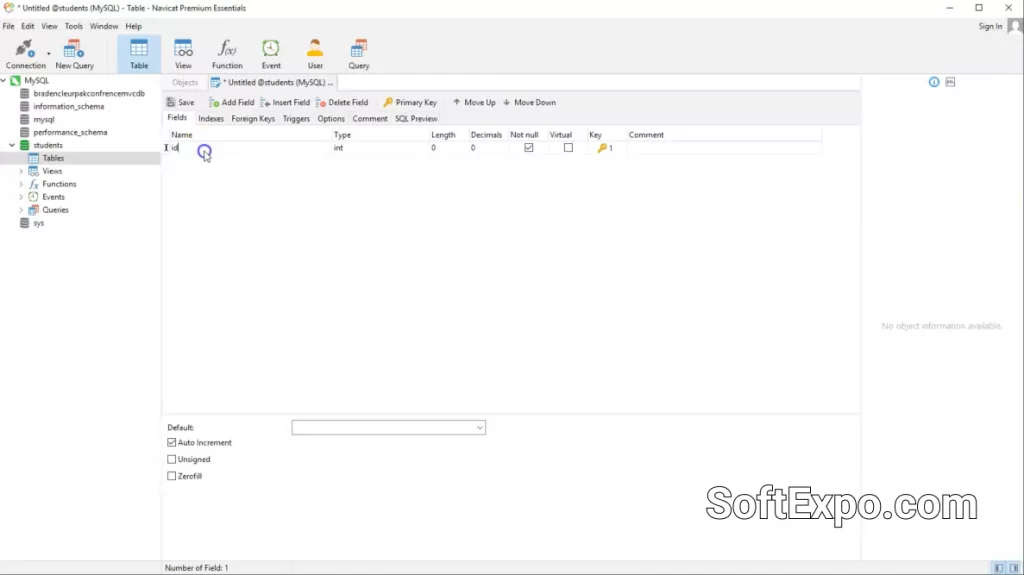The height and width of the screenshot is (575, 1024).
Task: Open the DDL panel icon
Action: 950,82
